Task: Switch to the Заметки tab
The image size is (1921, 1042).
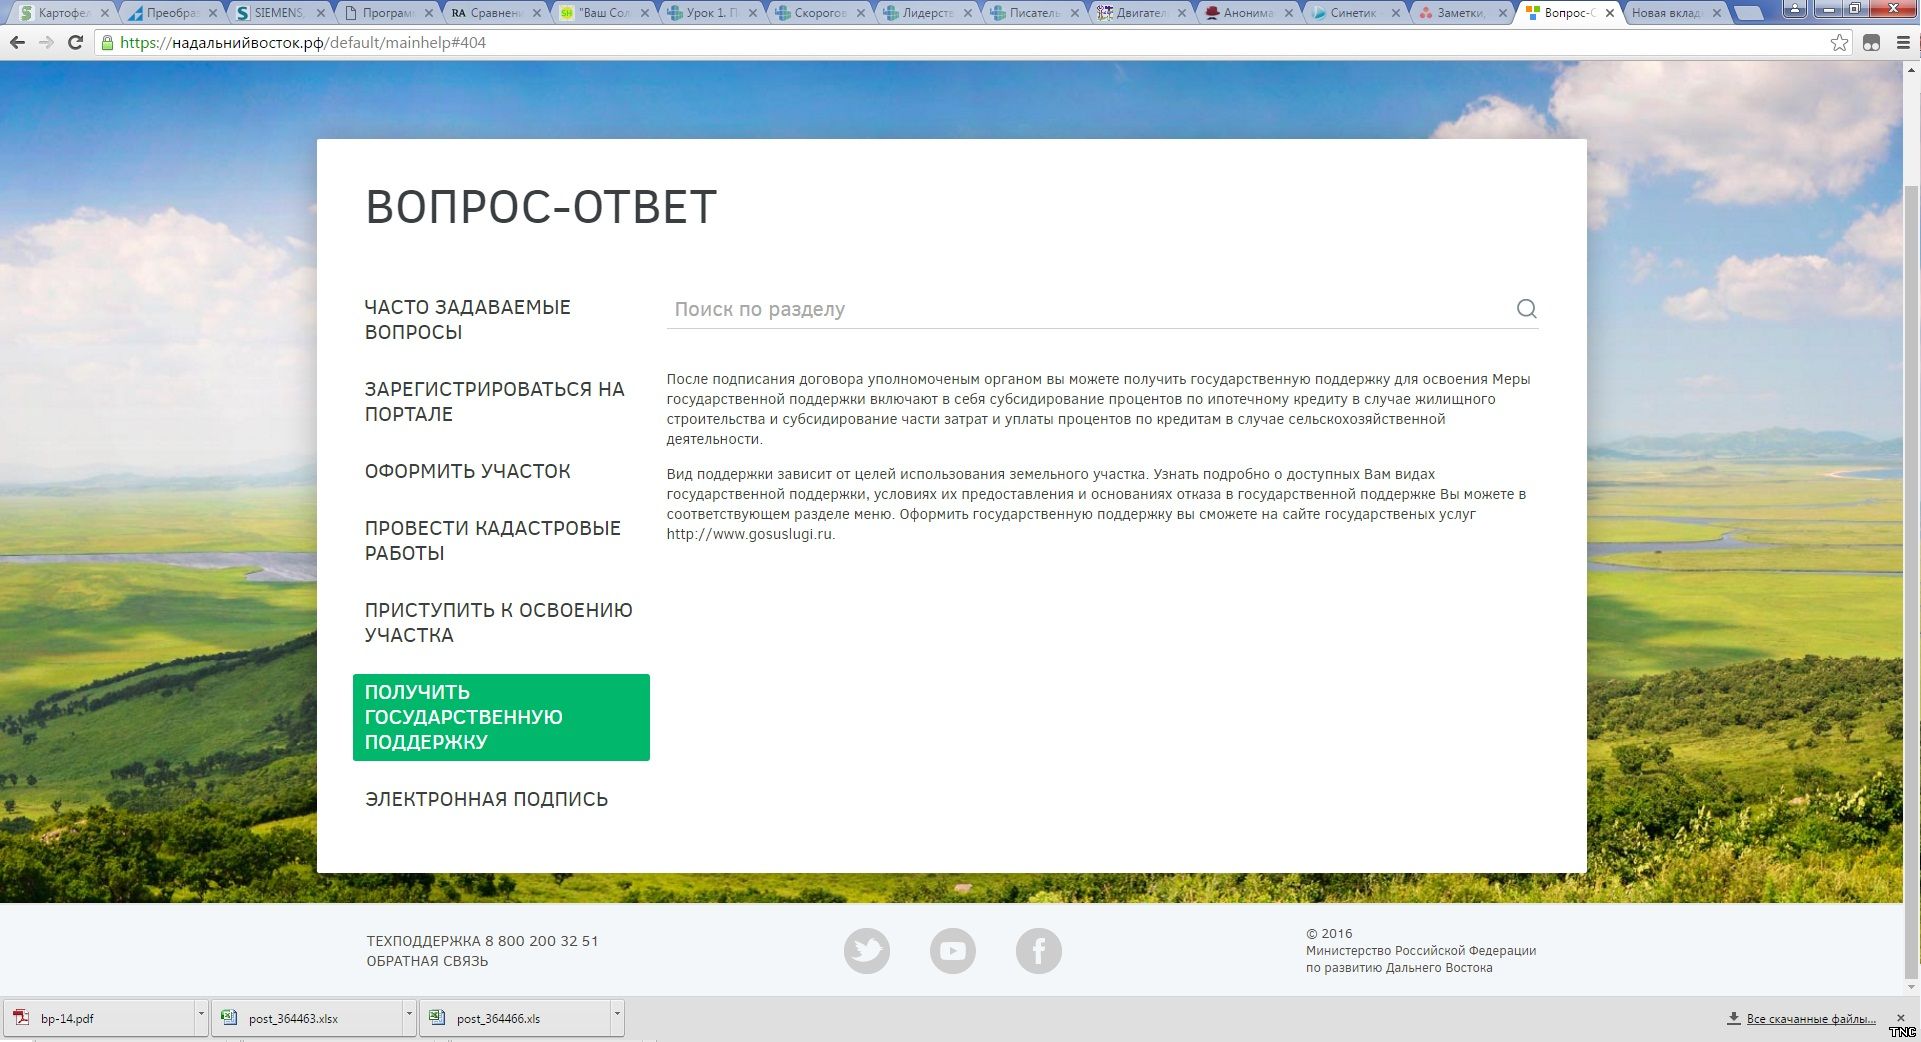Action: pyautogui.click(x=1462, y=13)
